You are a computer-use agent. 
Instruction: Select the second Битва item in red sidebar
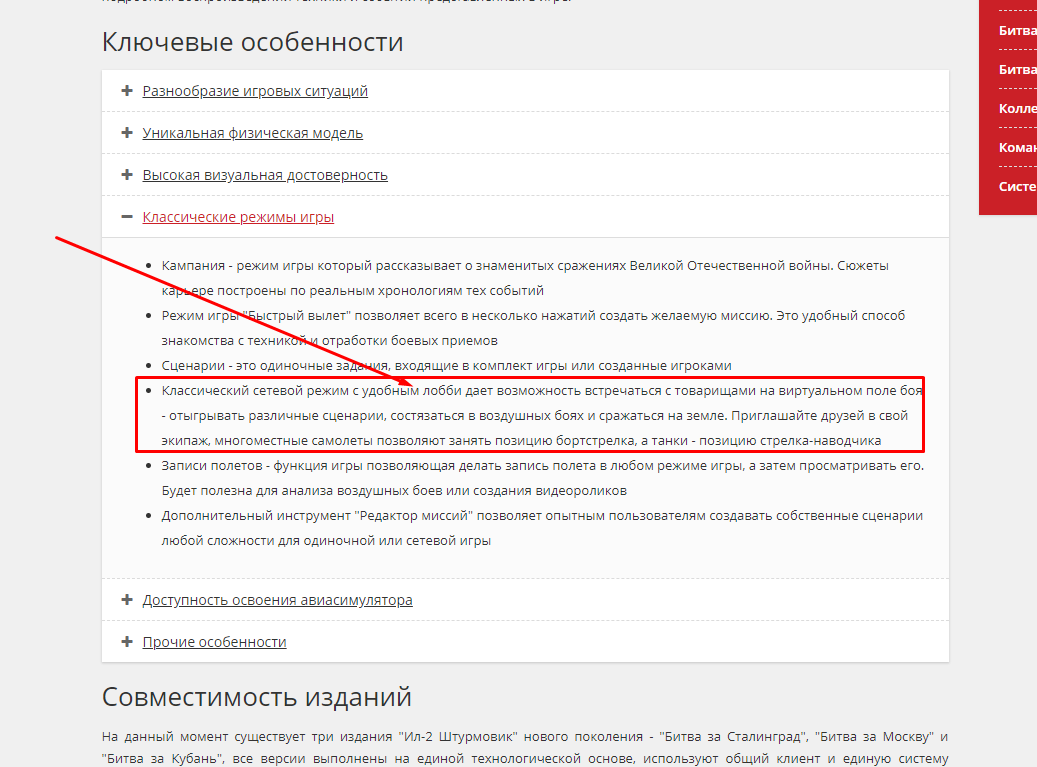pyautogui.click(x=1017, y=69)
